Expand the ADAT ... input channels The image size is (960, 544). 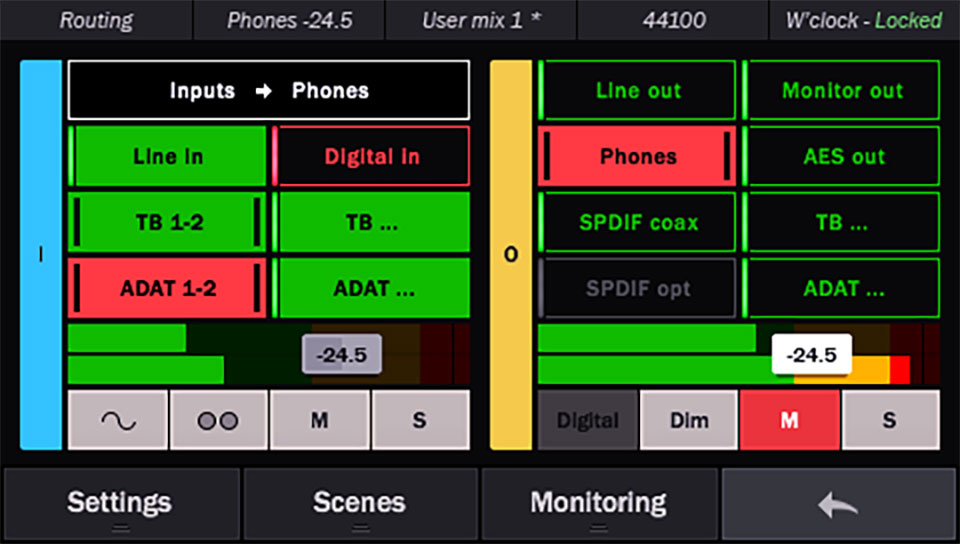point(372,288)
